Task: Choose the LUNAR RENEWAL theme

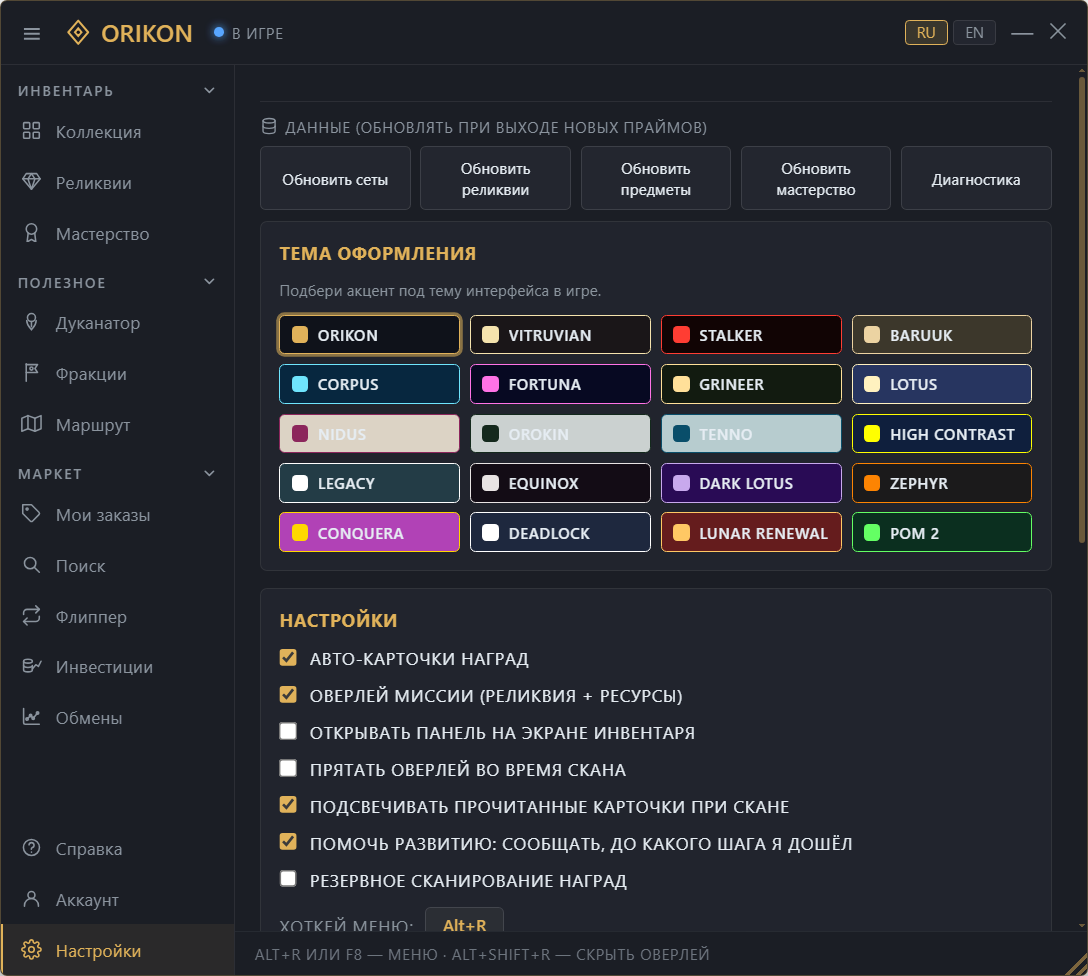Action: (x=751, y=532)
